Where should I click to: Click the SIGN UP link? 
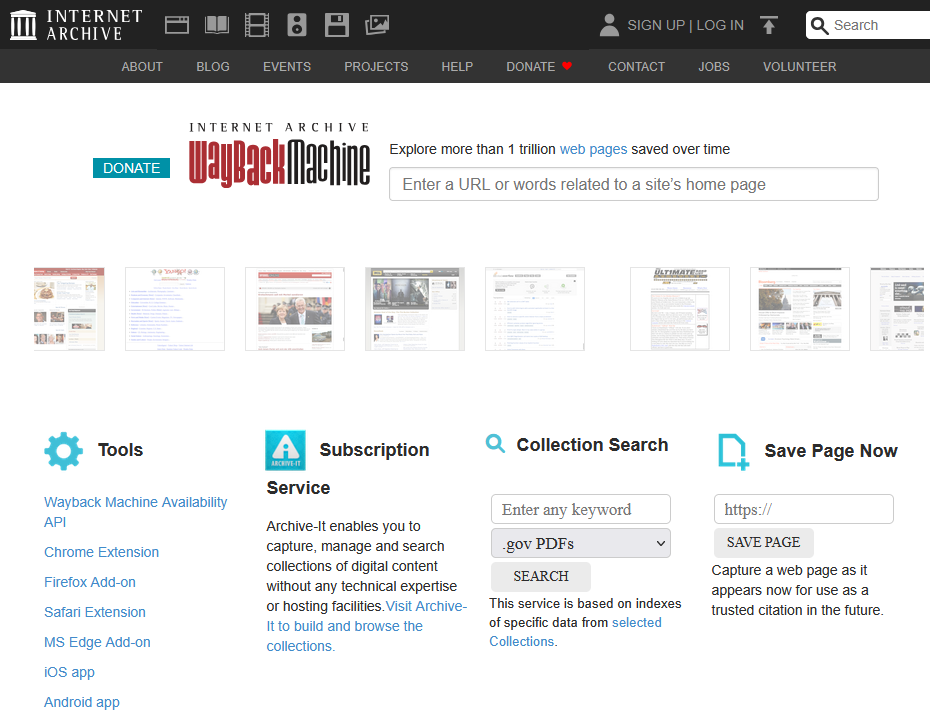coord(656,25)
